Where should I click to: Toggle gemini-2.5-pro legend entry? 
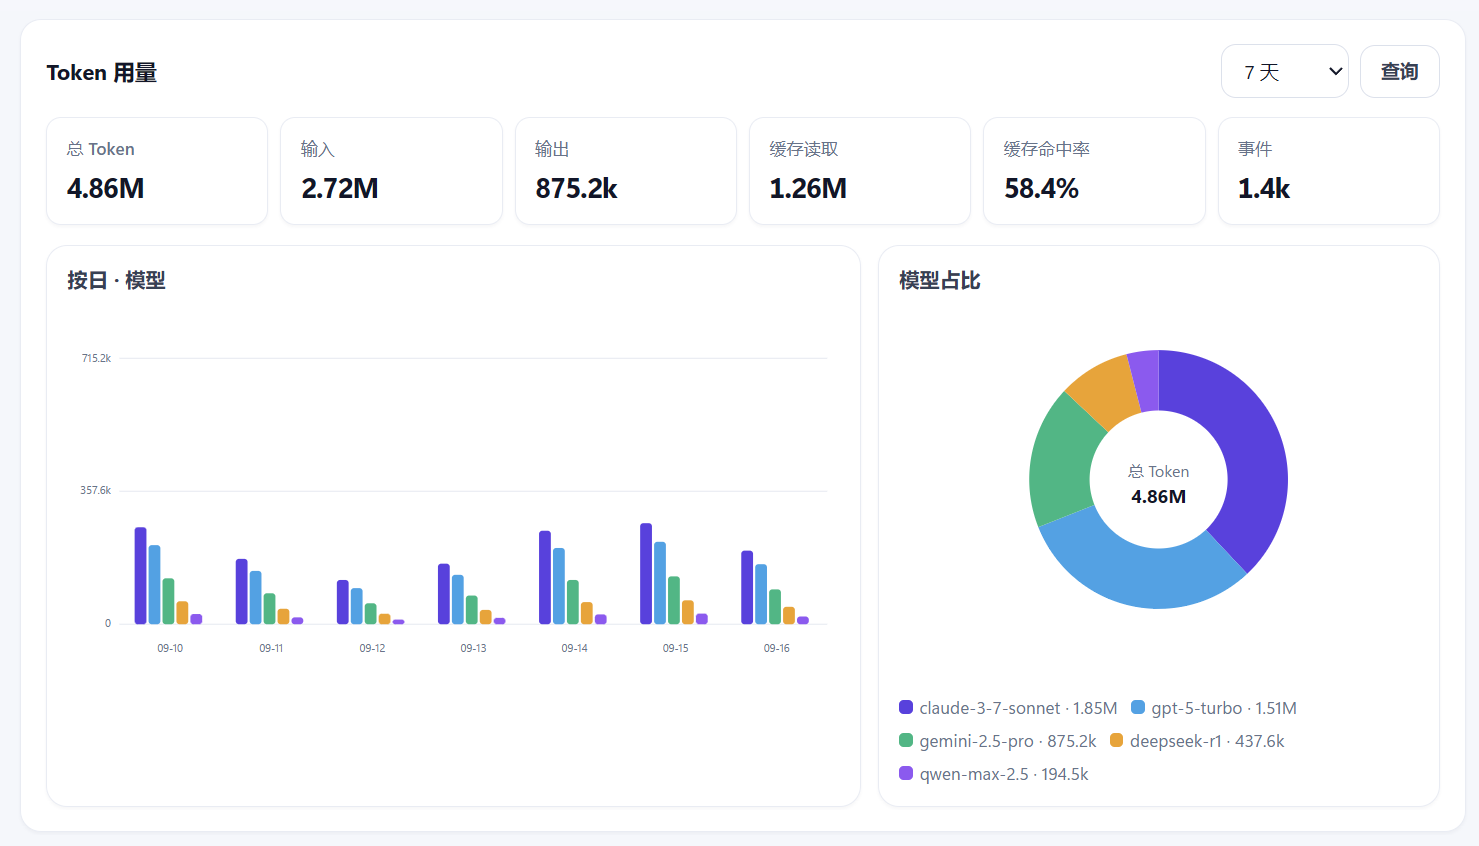point(998,741)
